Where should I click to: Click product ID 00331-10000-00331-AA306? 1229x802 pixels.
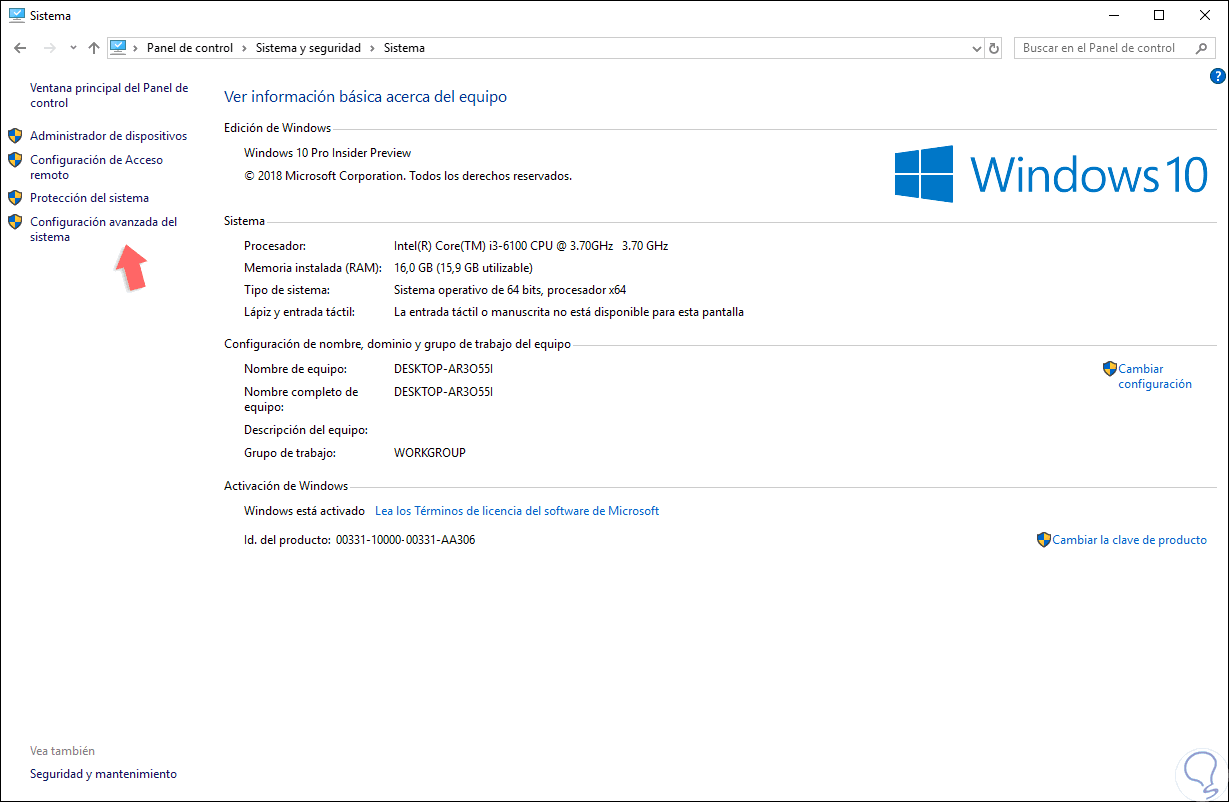[405, 540]
